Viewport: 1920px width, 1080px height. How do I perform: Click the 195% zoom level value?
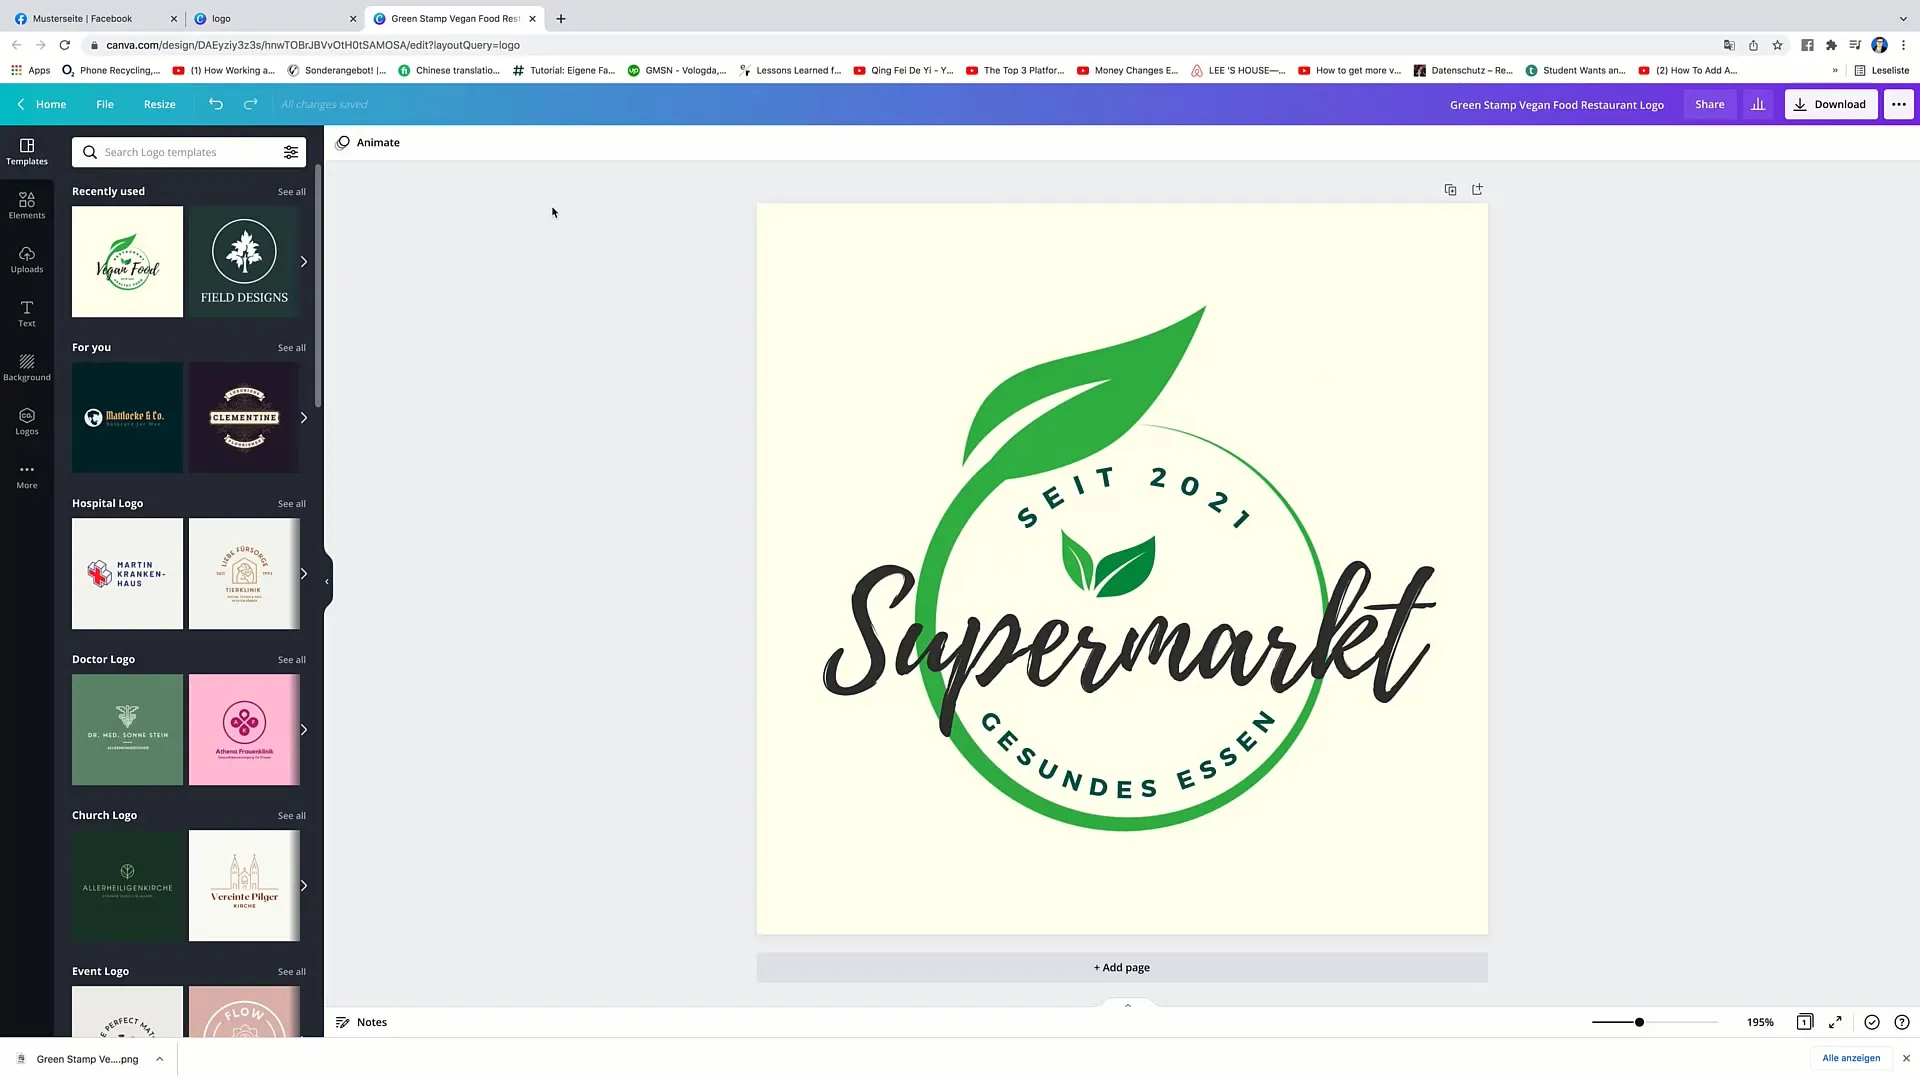[x=1760, y=1022]
